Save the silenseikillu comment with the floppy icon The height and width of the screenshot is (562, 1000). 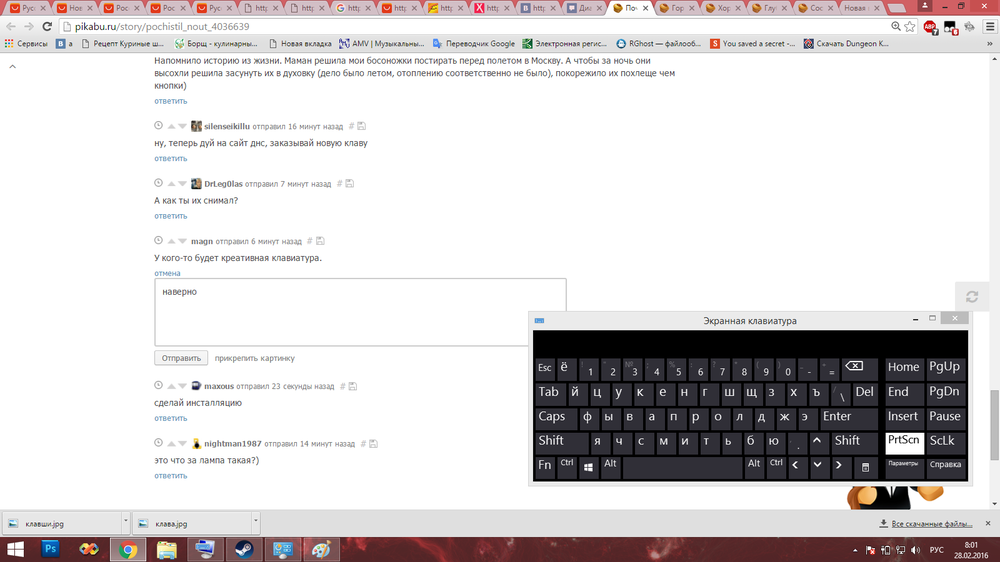(x=362, y=126)
